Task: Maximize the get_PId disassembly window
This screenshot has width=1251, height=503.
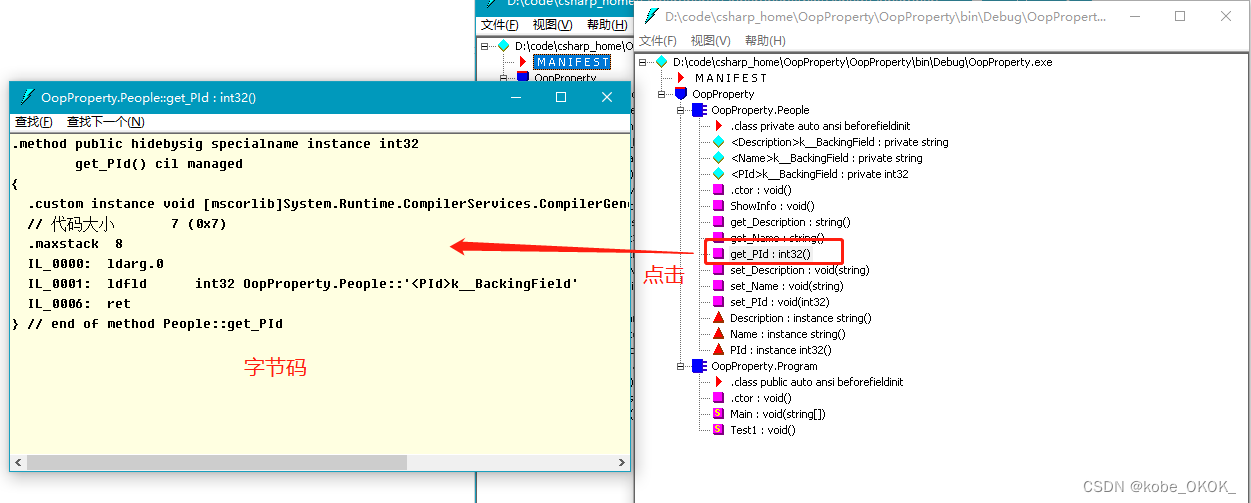Action: 561,97
